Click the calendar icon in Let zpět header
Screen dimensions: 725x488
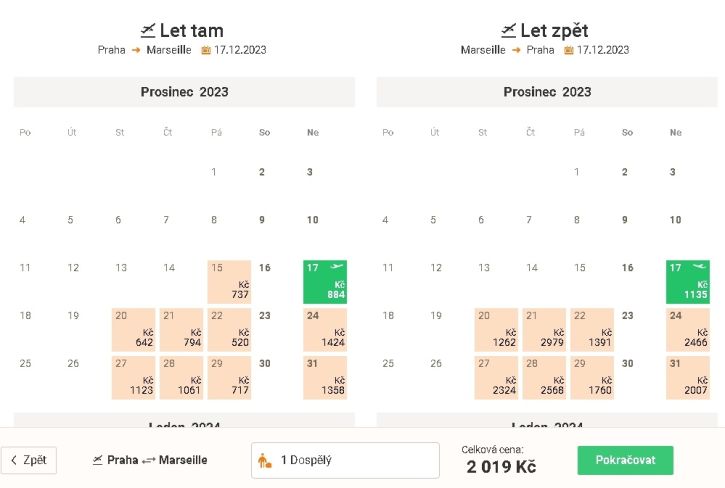(569, 50)
